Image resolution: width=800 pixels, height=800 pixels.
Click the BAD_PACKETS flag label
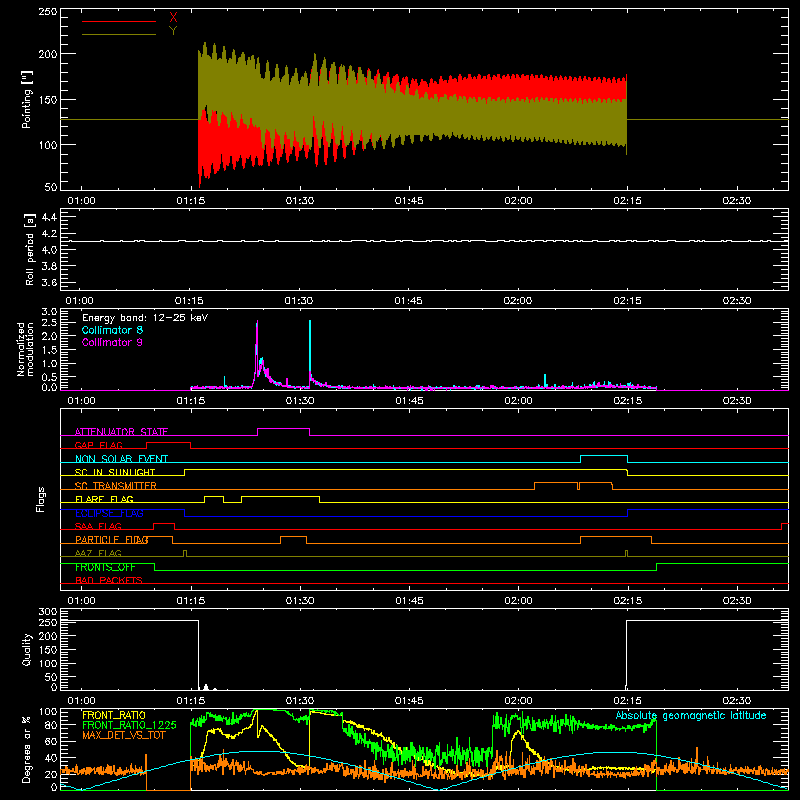109,580
